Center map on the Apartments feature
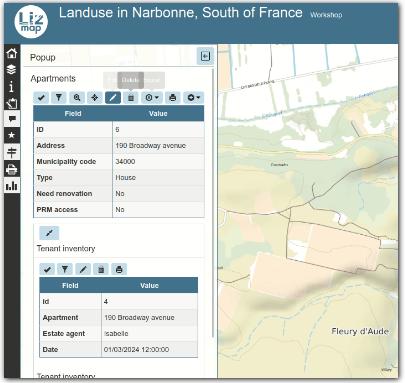This screenshot has width=405, height=383. 95,98
